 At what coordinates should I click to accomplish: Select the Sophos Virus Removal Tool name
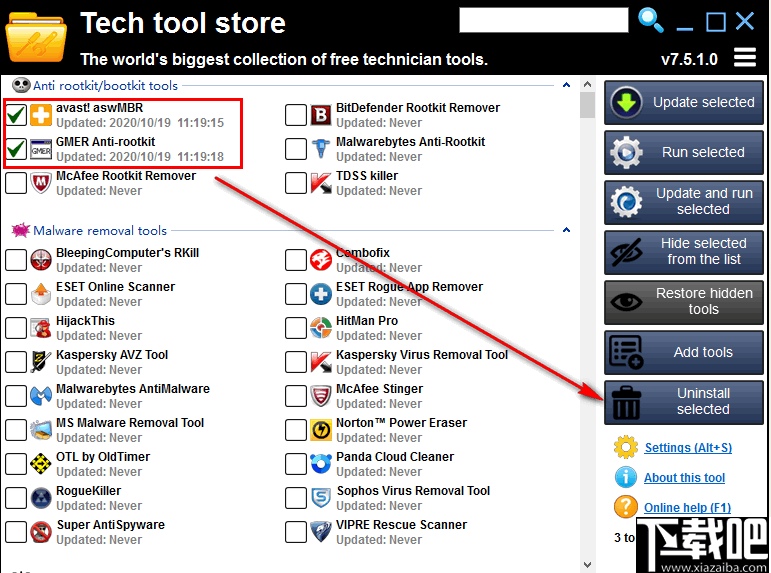(x=413, y=491)
